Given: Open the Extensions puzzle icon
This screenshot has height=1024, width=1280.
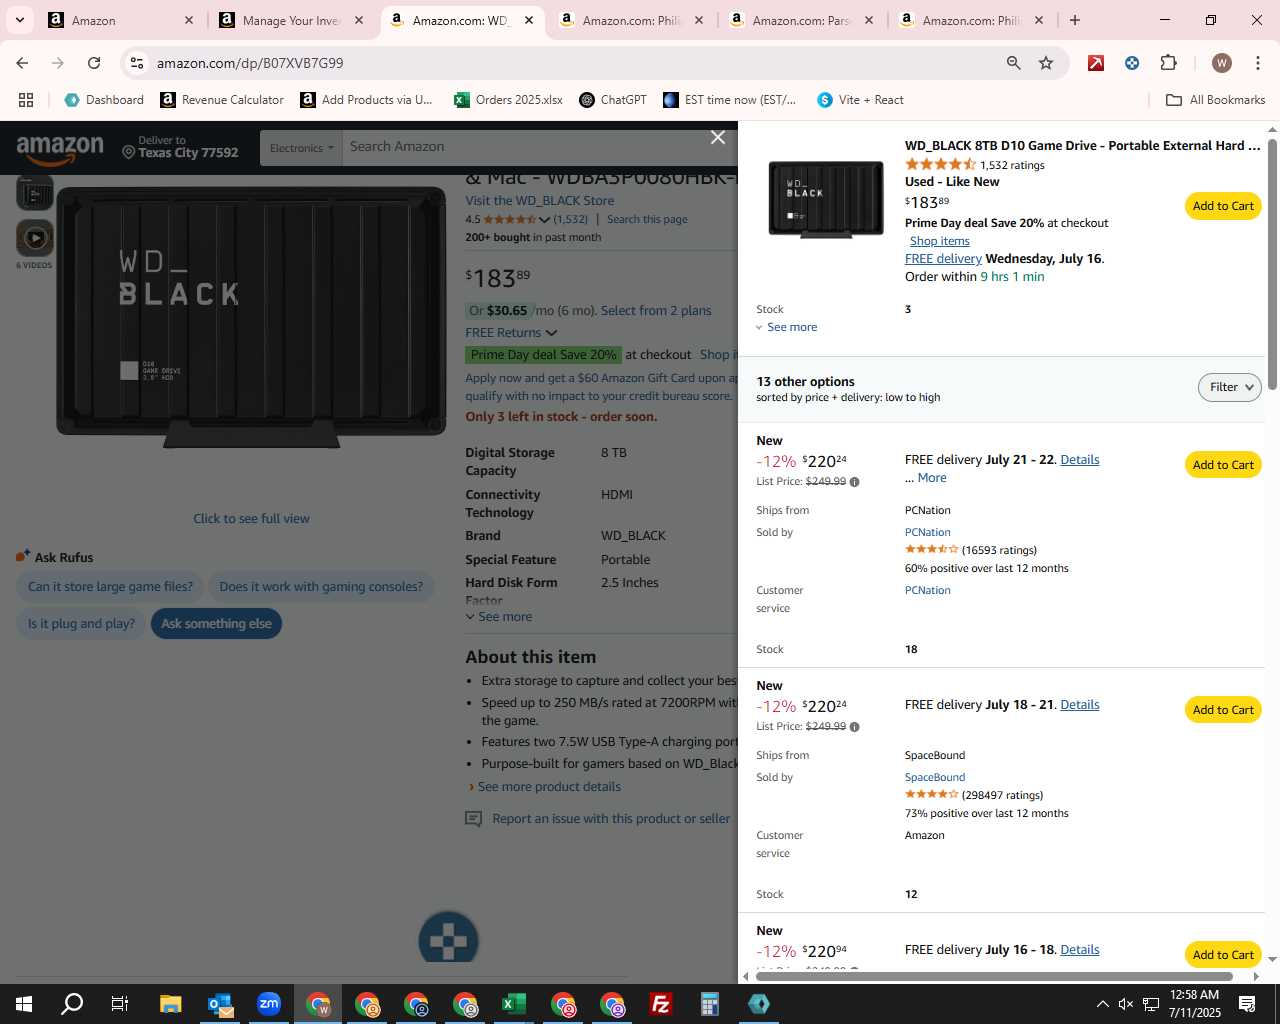Looking at the screenshot, I should (x=1168, y=63).
